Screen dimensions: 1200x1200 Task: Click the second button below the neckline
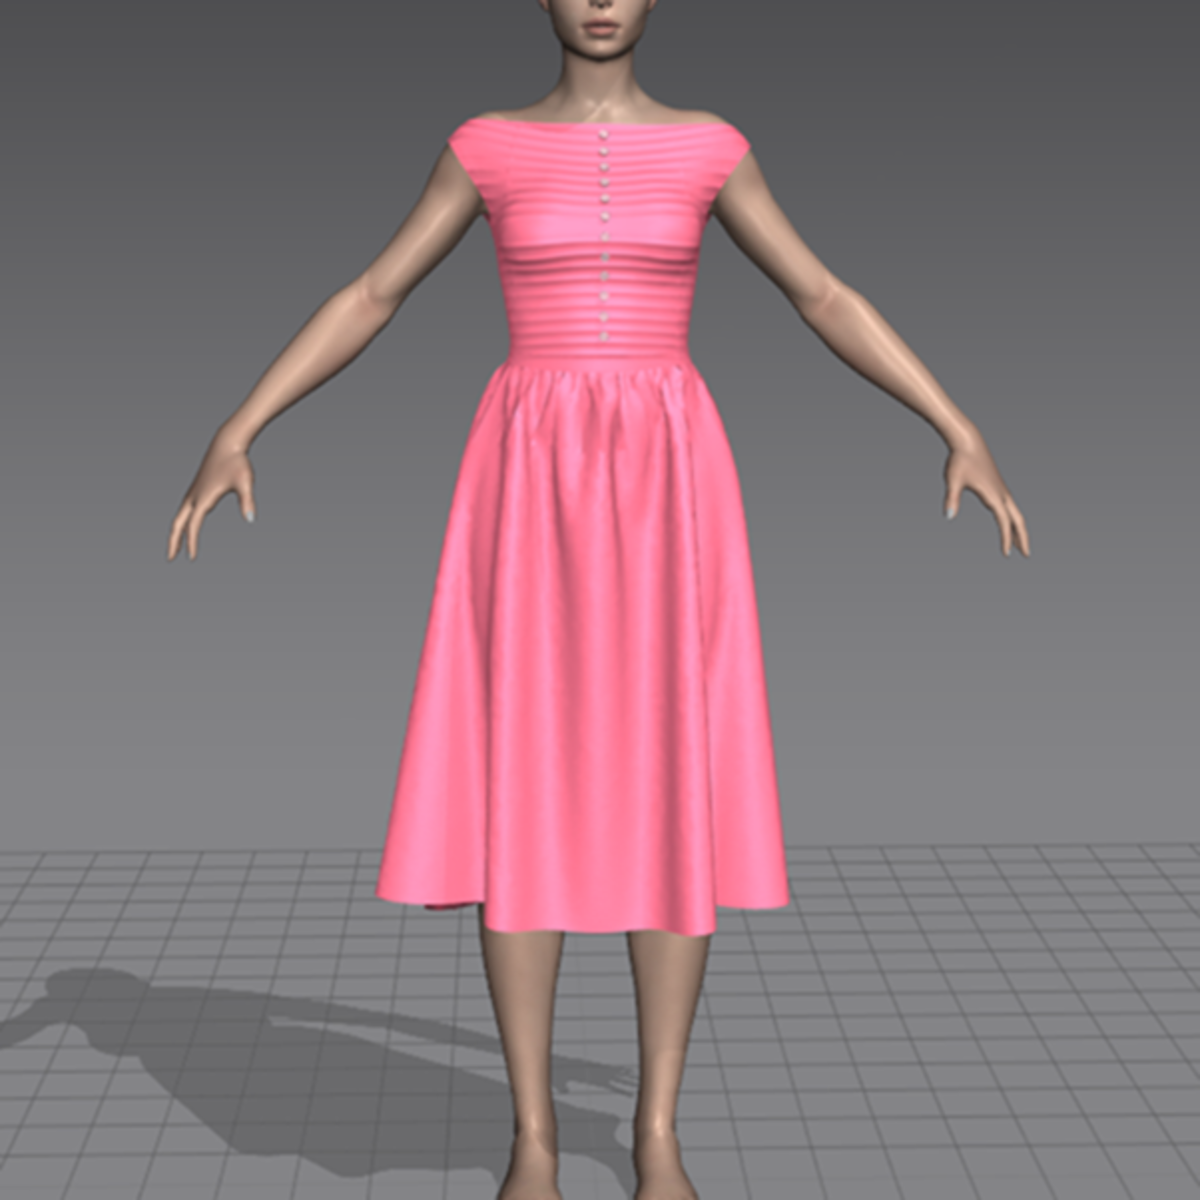tap(602, 152)
